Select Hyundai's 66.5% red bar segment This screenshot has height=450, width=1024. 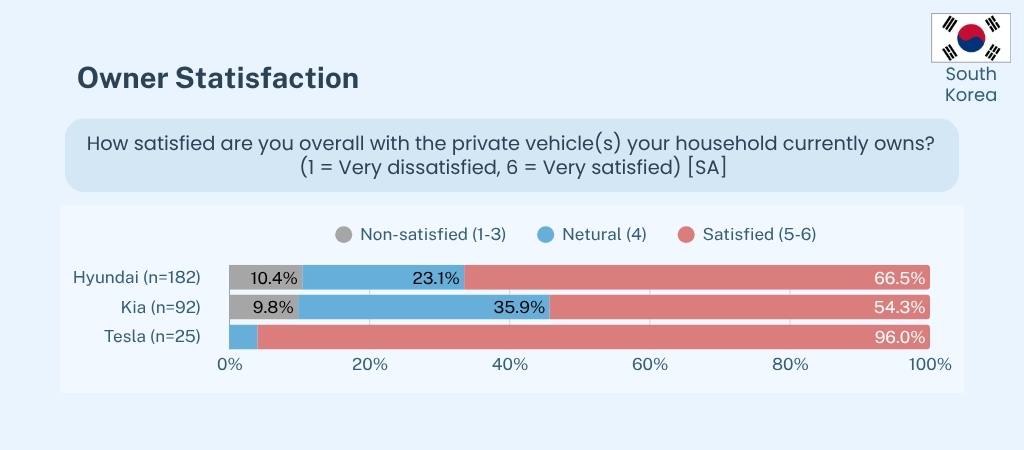click(697, 277)
